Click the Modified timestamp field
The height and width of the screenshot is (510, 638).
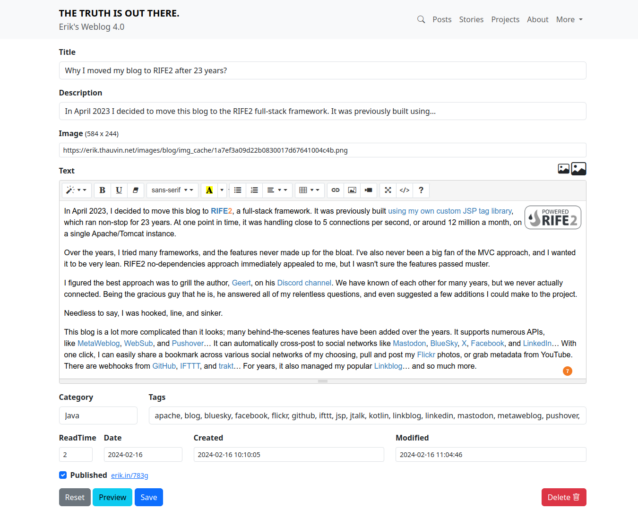(491, 455)
